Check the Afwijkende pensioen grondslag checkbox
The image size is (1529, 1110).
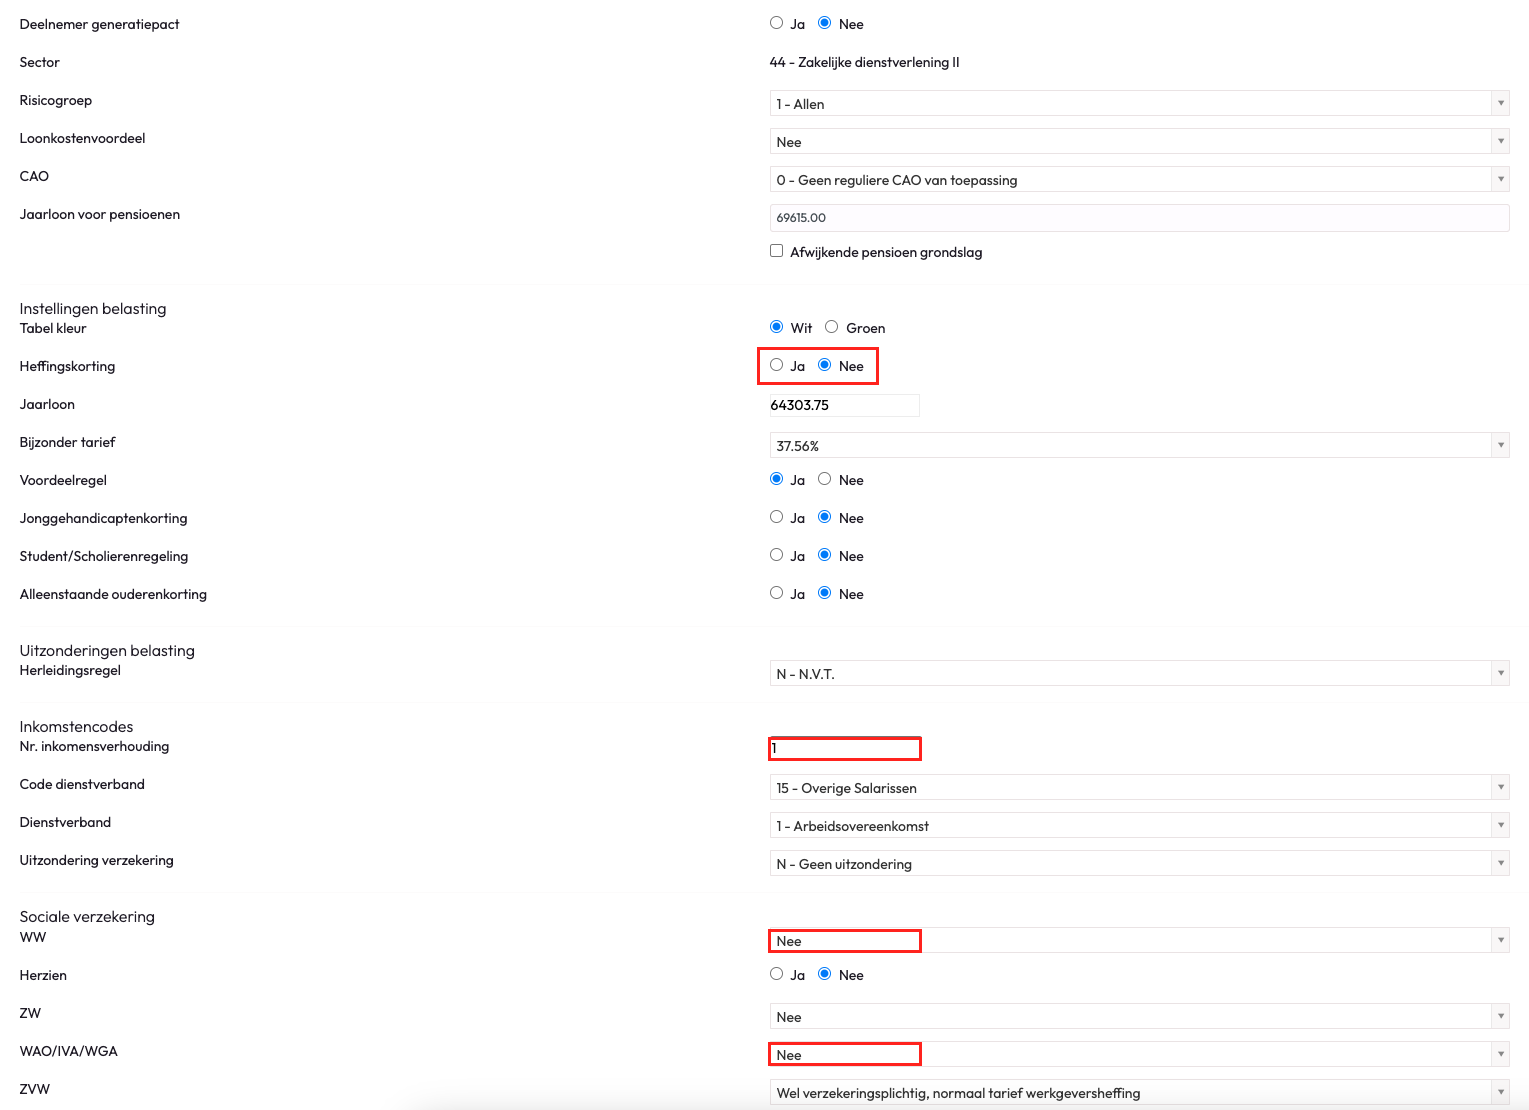point(776,251)
